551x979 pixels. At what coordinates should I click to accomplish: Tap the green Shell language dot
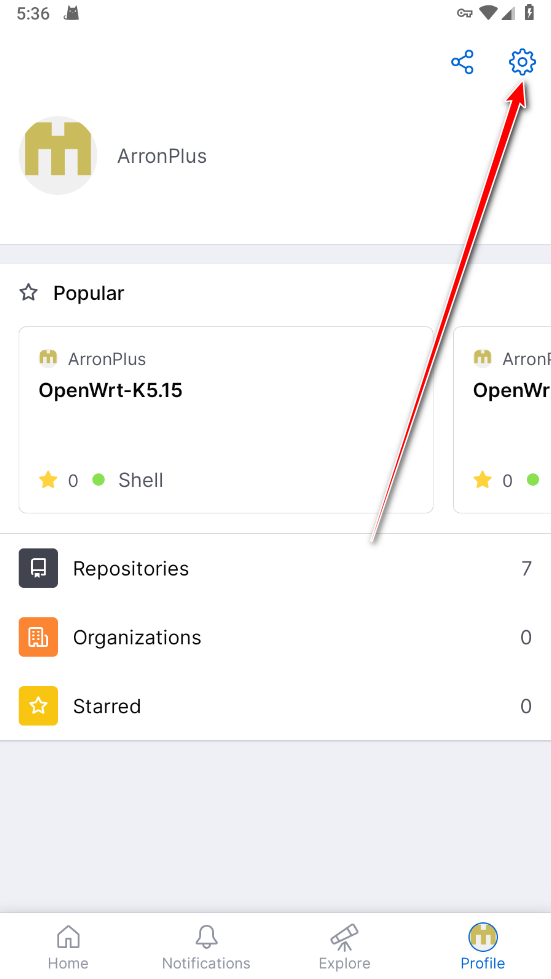[x=99, y=480]
